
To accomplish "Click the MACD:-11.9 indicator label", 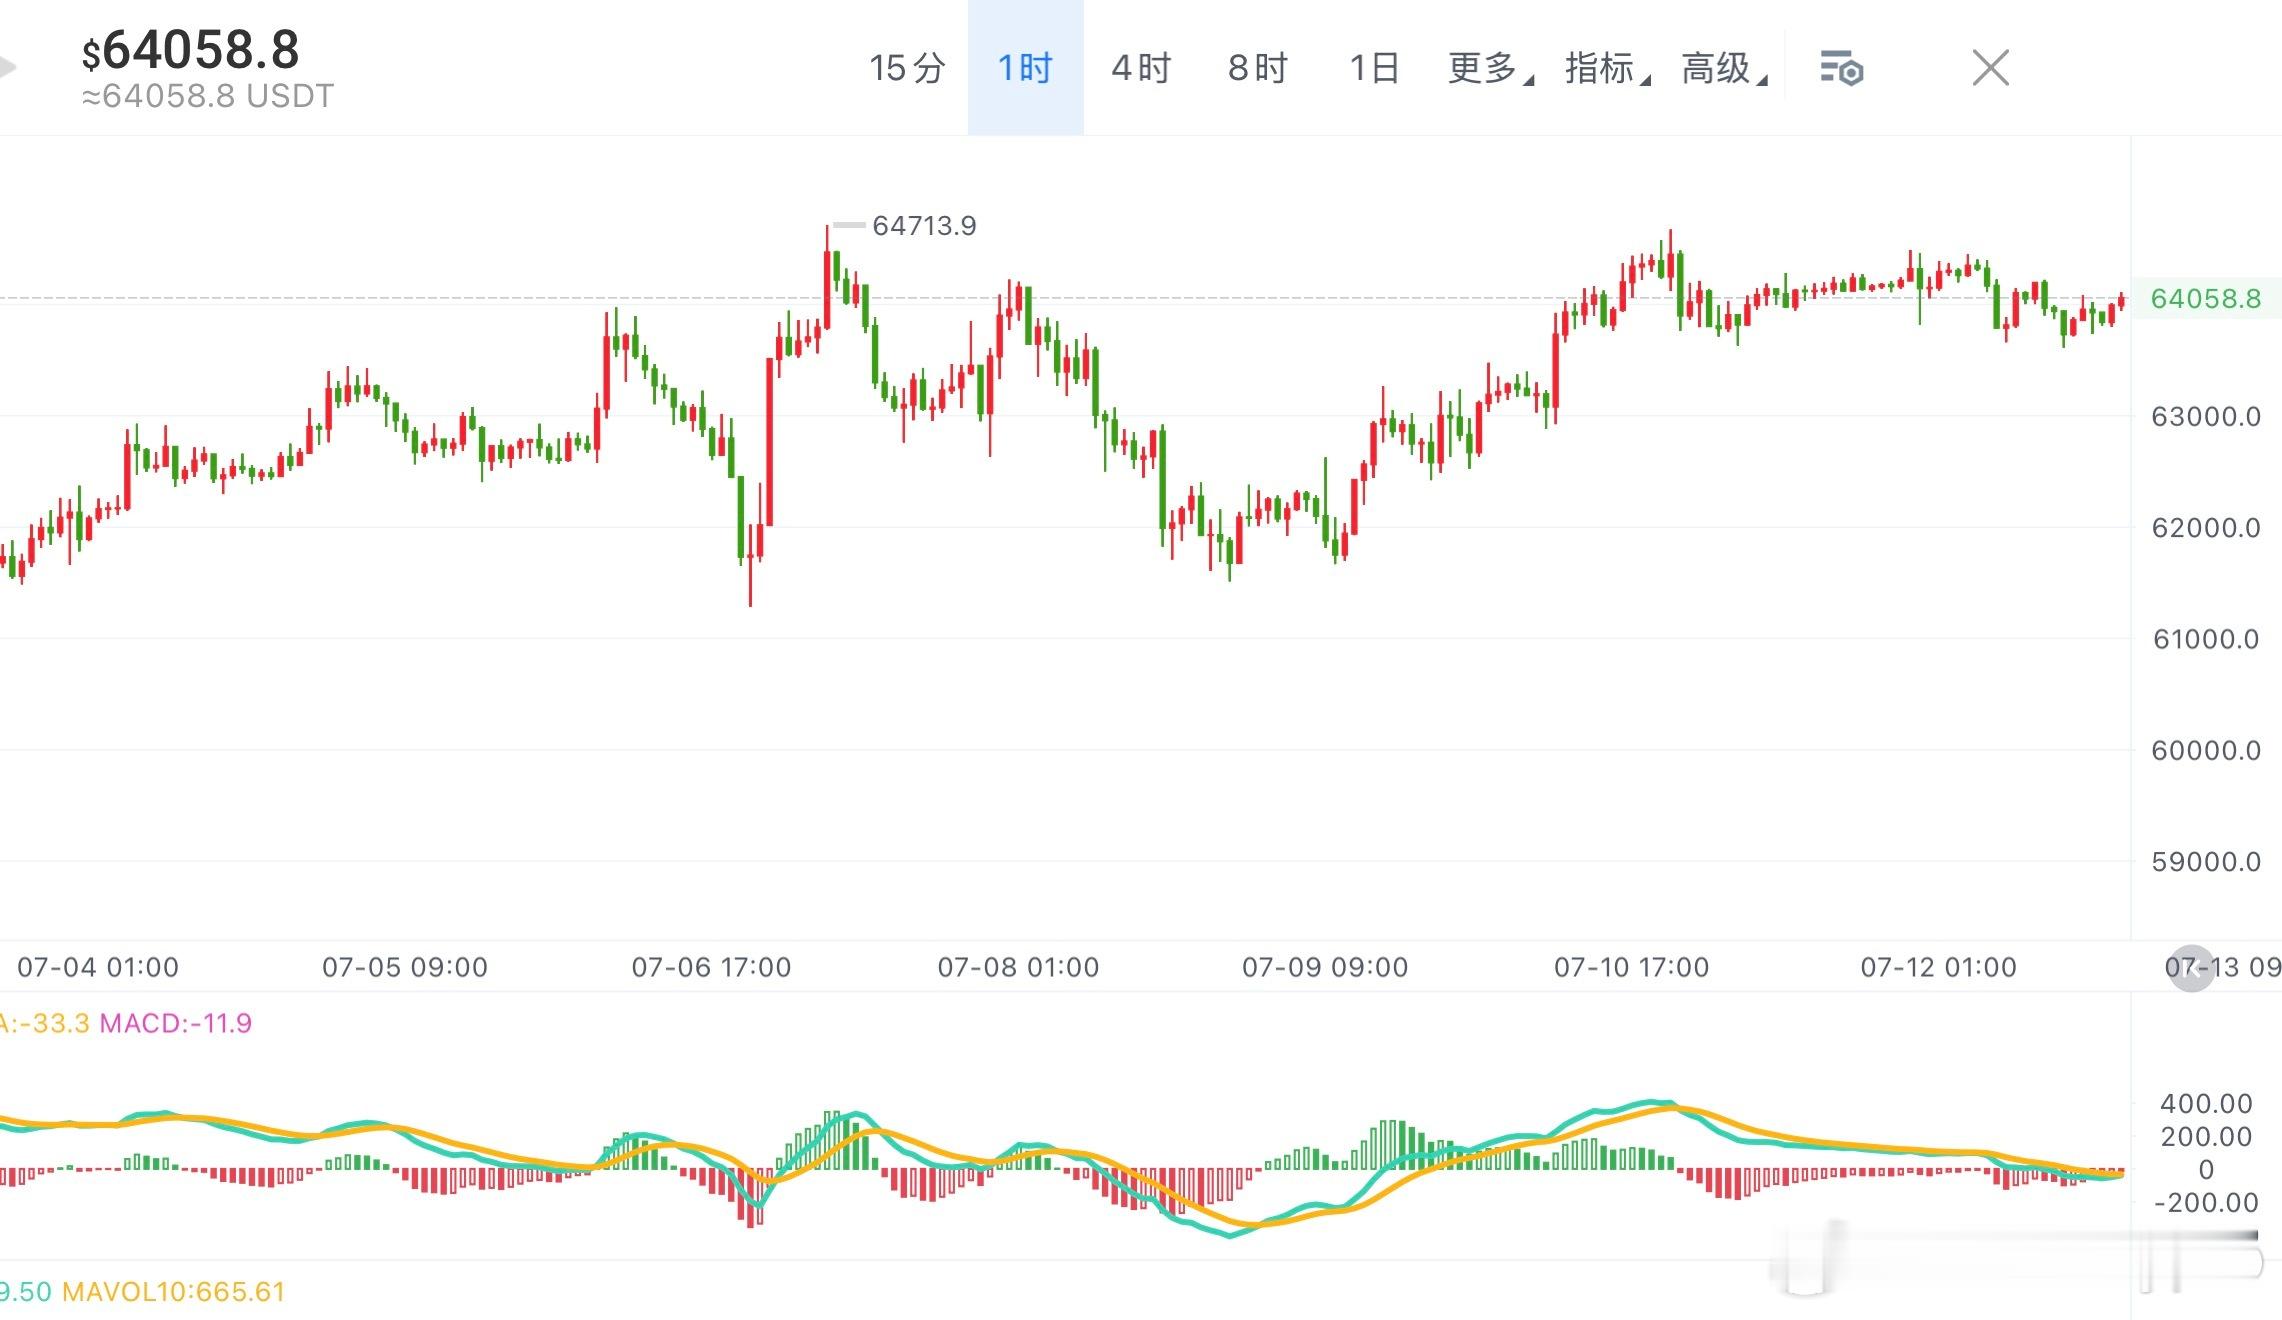I will pyautogui.click(x=175, y=1023).
